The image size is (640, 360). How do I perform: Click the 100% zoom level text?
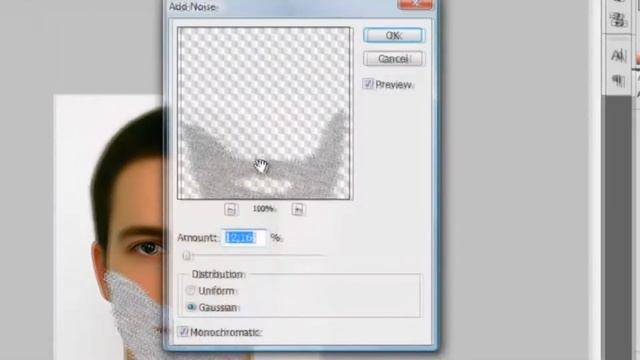264,209
